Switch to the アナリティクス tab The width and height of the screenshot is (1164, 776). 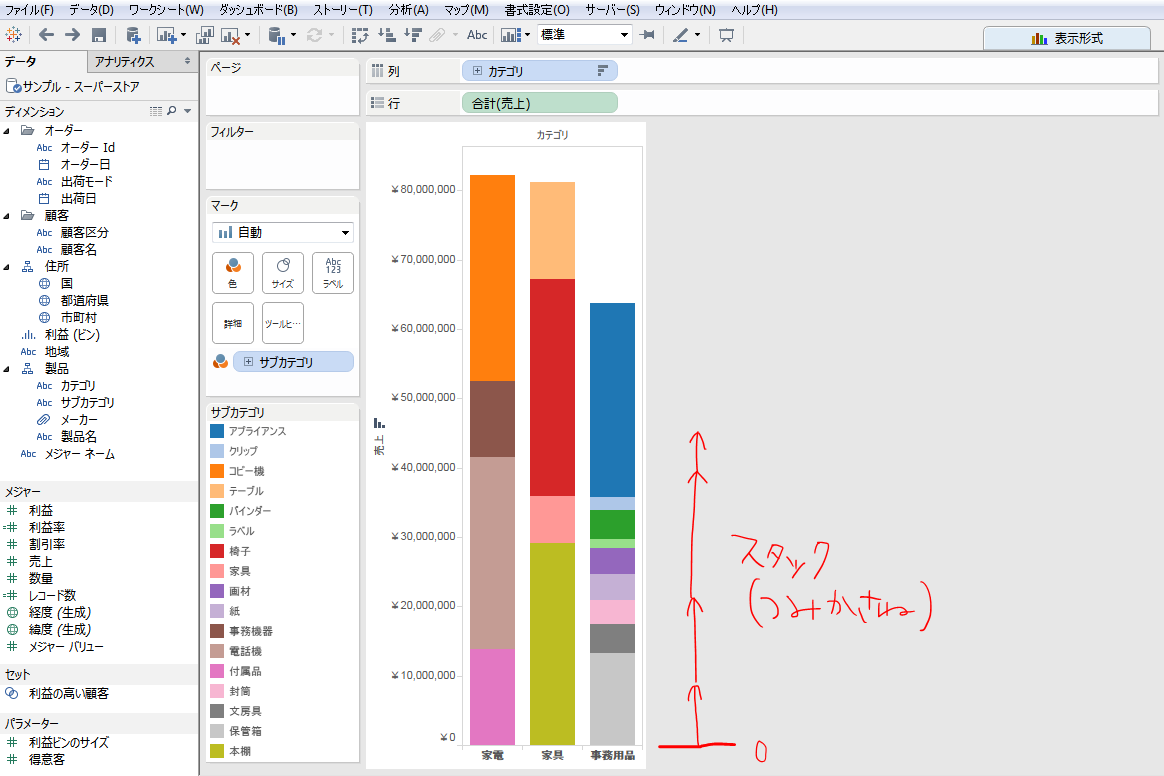[x=127, y=61]
